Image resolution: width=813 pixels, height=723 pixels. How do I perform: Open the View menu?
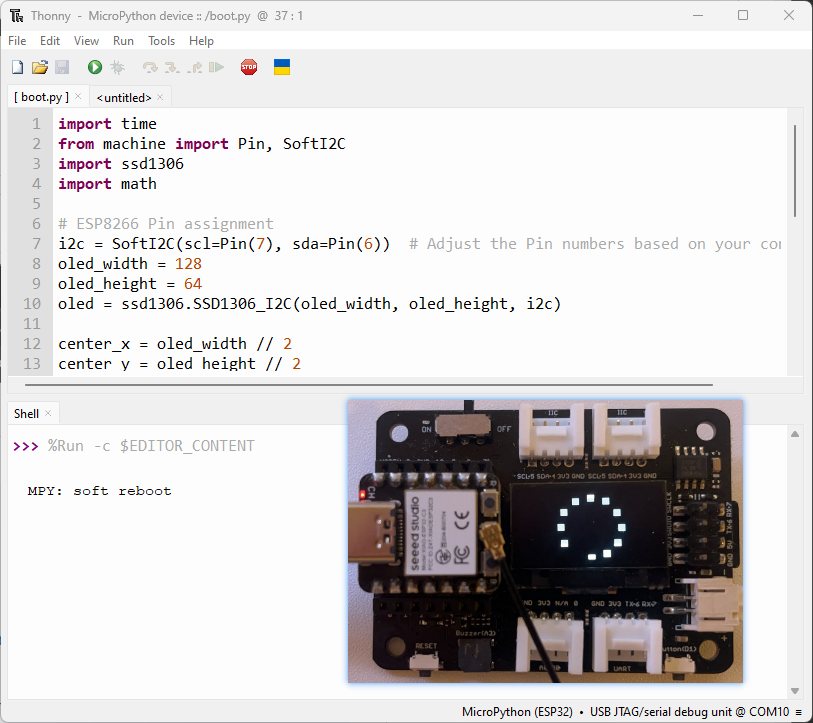86,41
